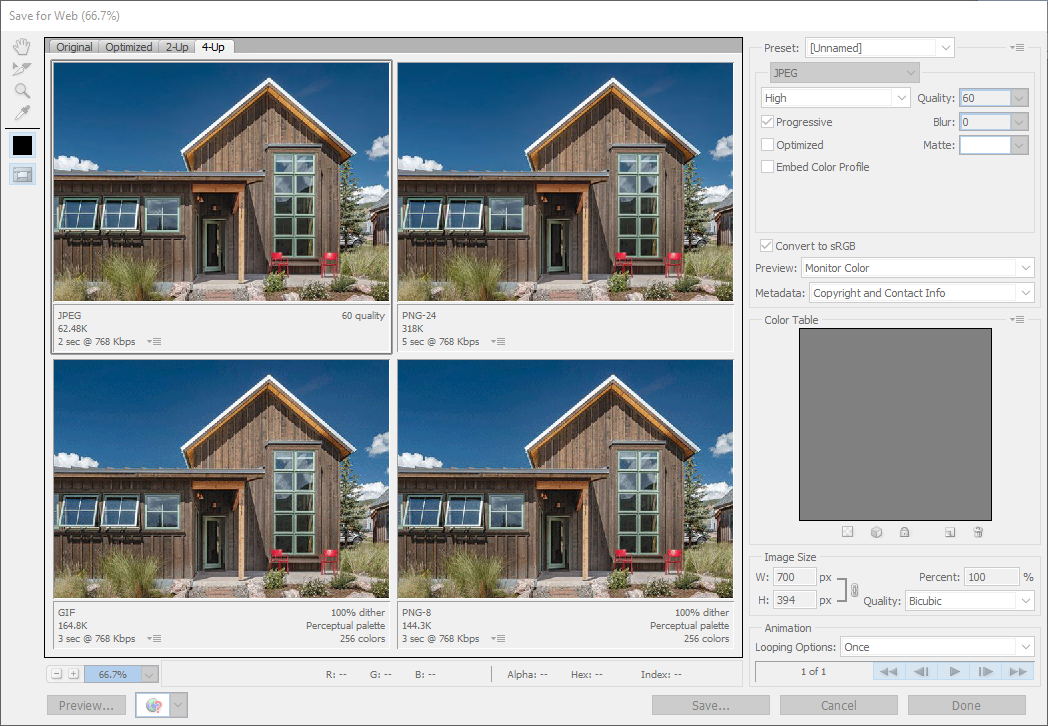Toggle slices visibility icon
Viewport: 1048px width, 726px height.
(22, 174)
